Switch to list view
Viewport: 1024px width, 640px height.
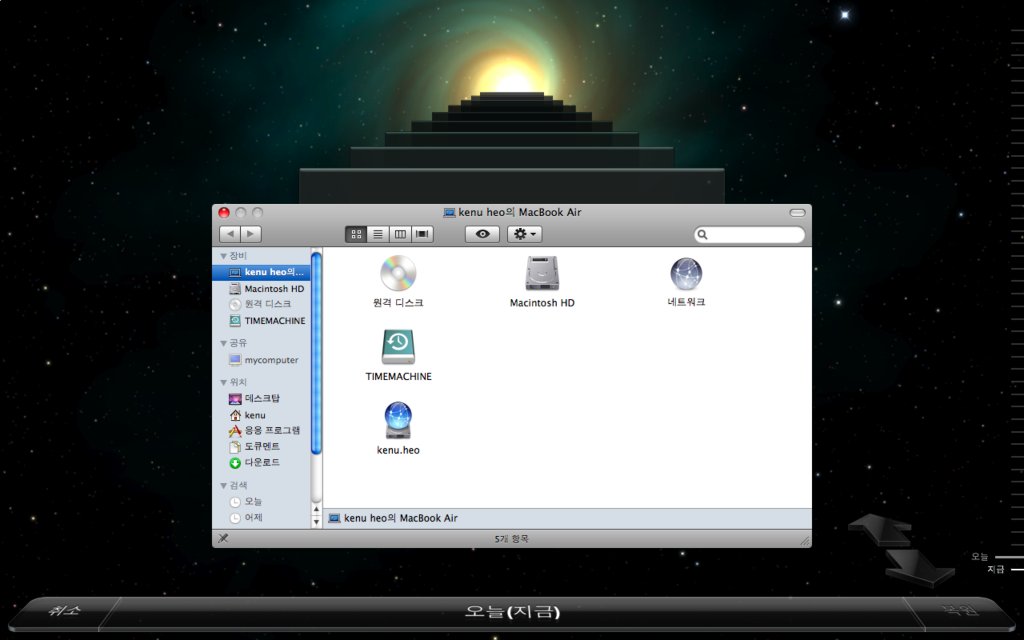point(378,234)
